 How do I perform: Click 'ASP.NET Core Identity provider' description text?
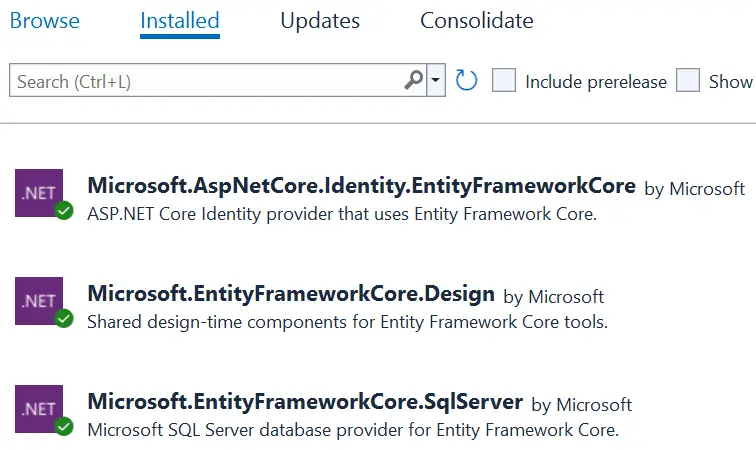[342, 214]
